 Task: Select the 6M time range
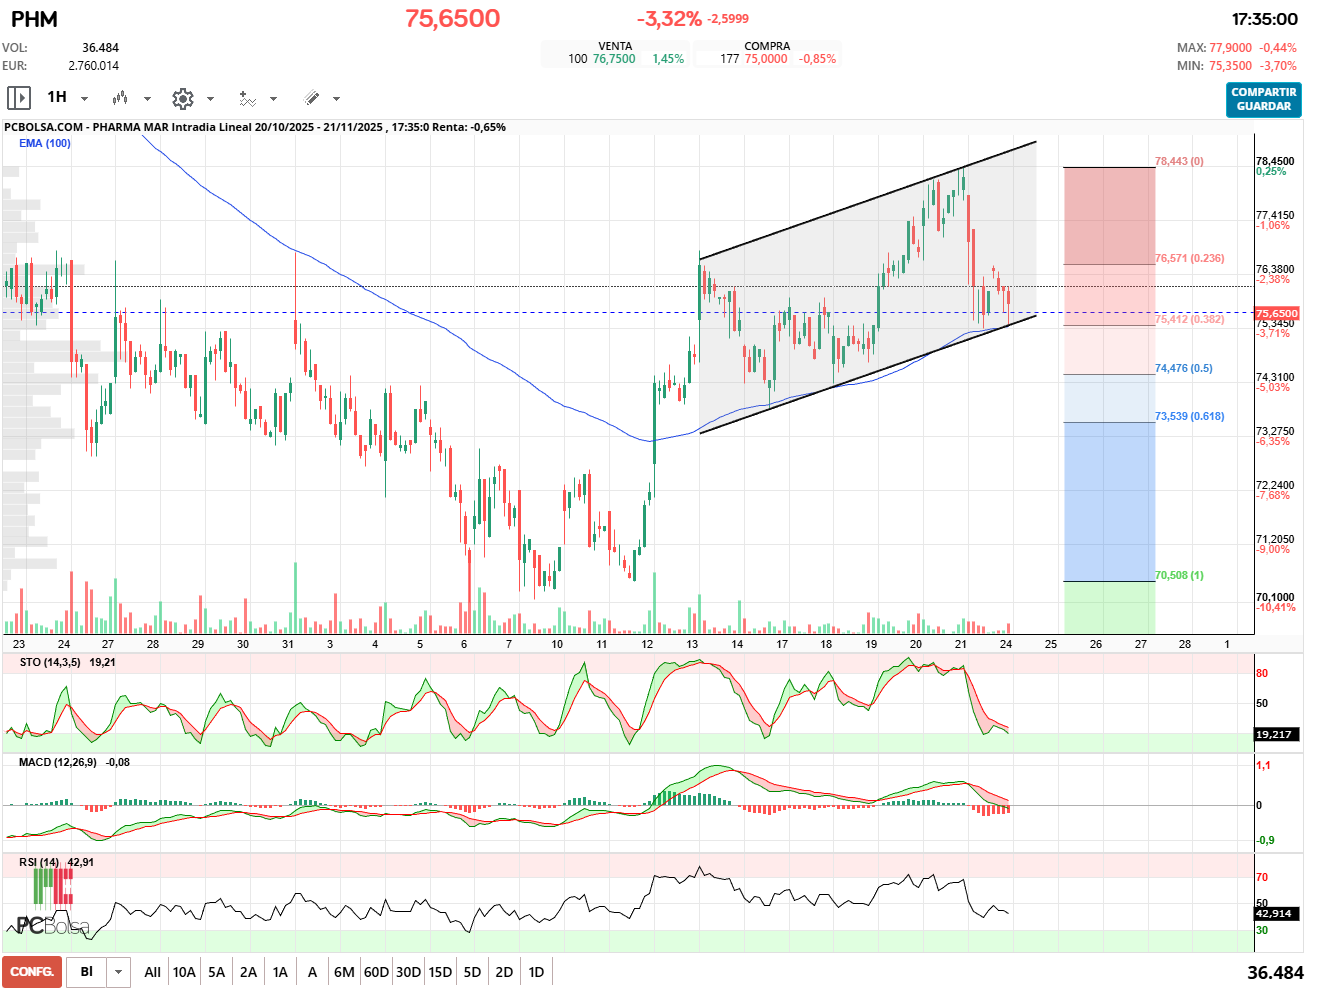pos(344,972)
